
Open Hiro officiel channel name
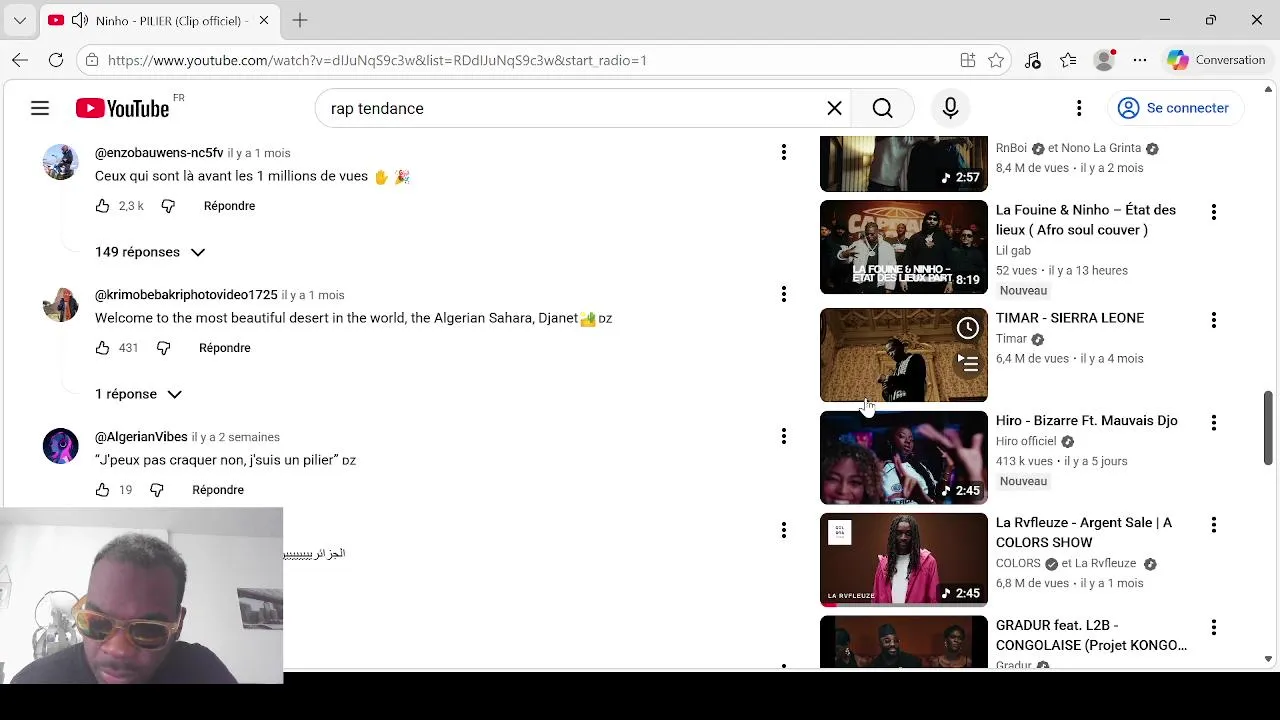[x=1026, y=441]
